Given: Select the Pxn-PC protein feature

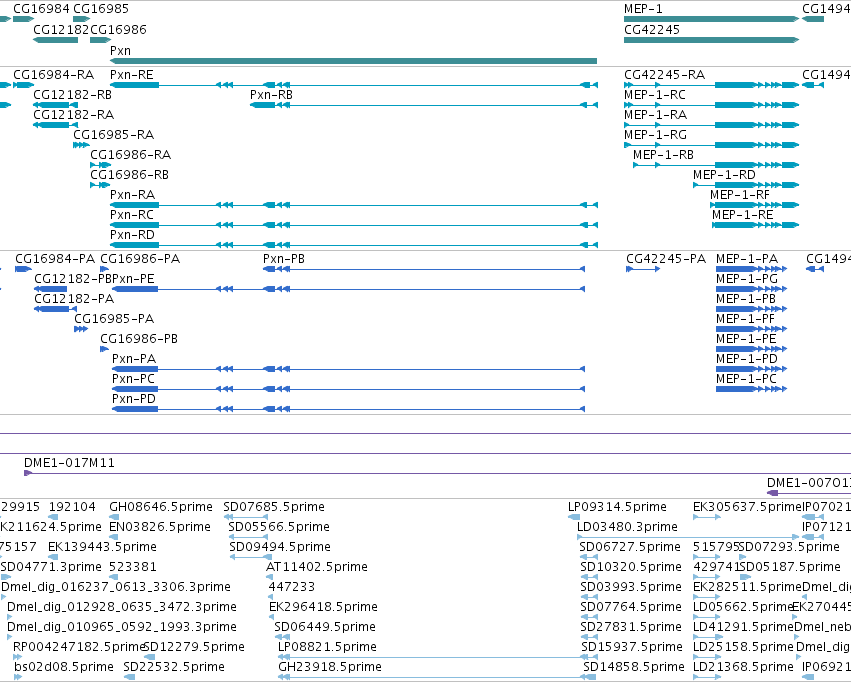Looking at the screenshot, I should (348, 389).
